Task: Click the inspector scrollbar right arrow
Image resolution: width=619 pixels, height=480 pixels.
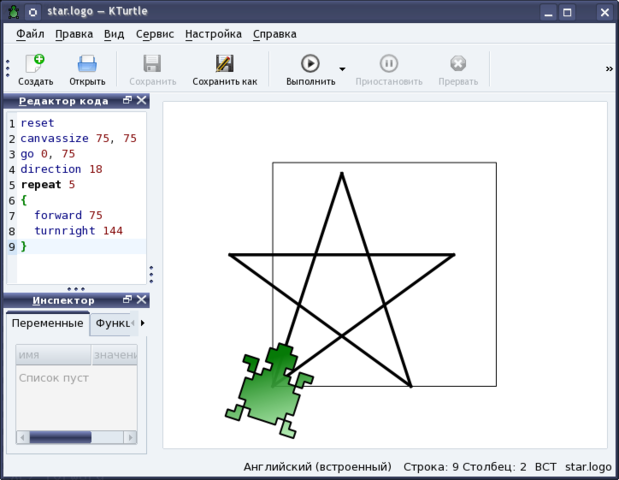Action: (x=130, y=437)
